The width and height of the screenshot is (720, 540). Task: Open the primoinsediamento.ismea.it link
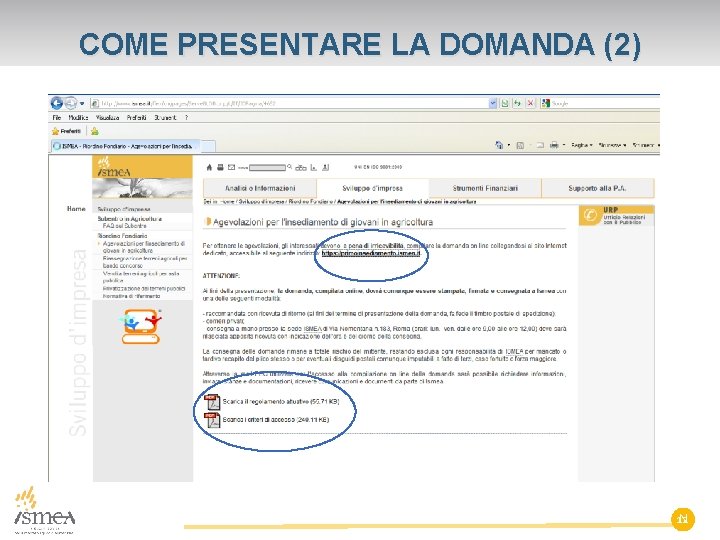click(371, 253)
